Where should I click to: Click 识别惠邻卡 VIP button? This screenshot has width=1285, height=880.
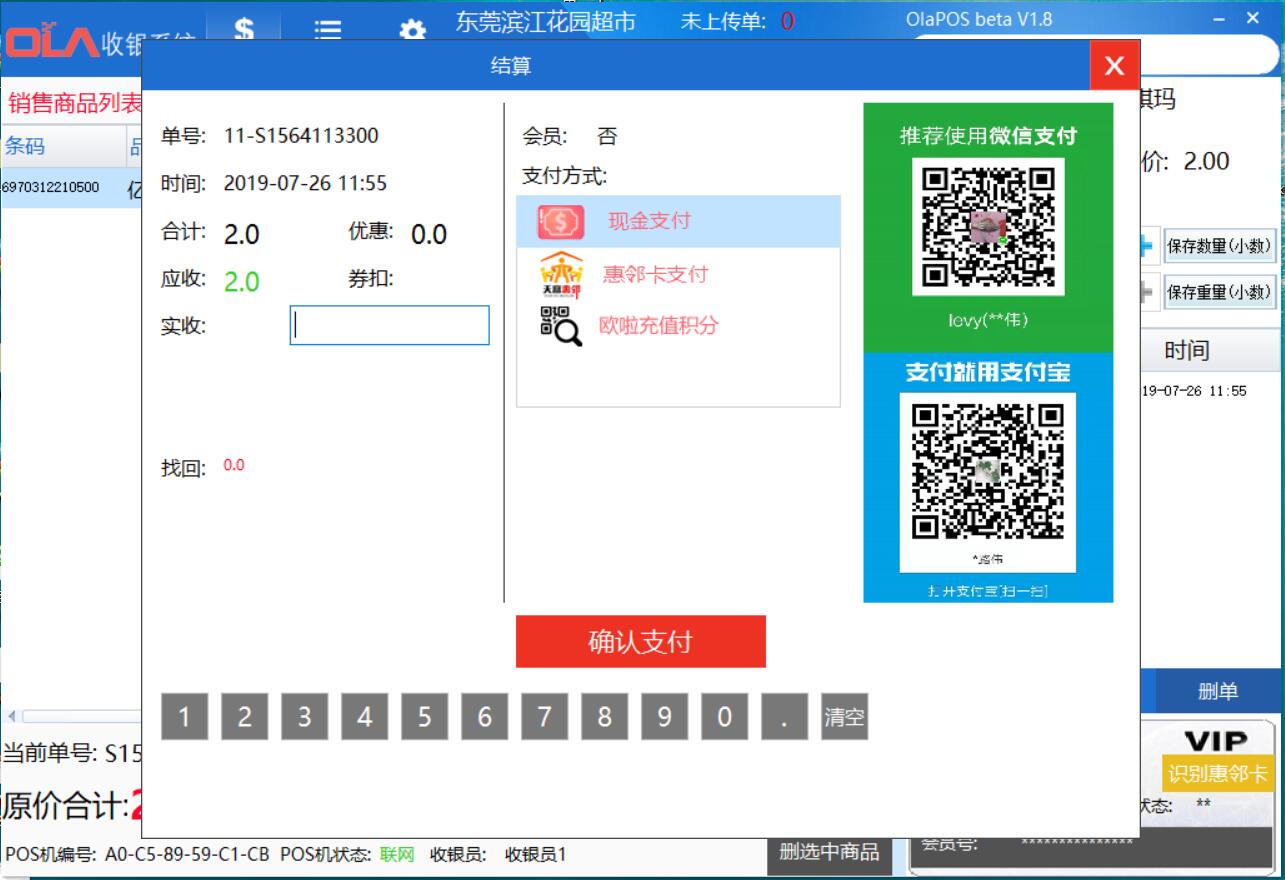tap(1218, 774)
